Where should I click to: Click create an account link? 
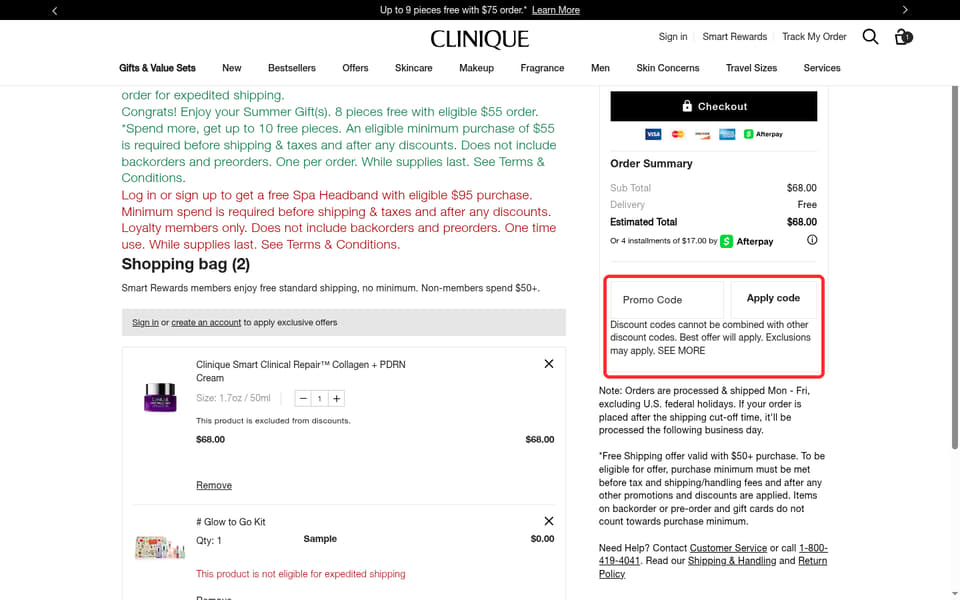coord(206,323)
